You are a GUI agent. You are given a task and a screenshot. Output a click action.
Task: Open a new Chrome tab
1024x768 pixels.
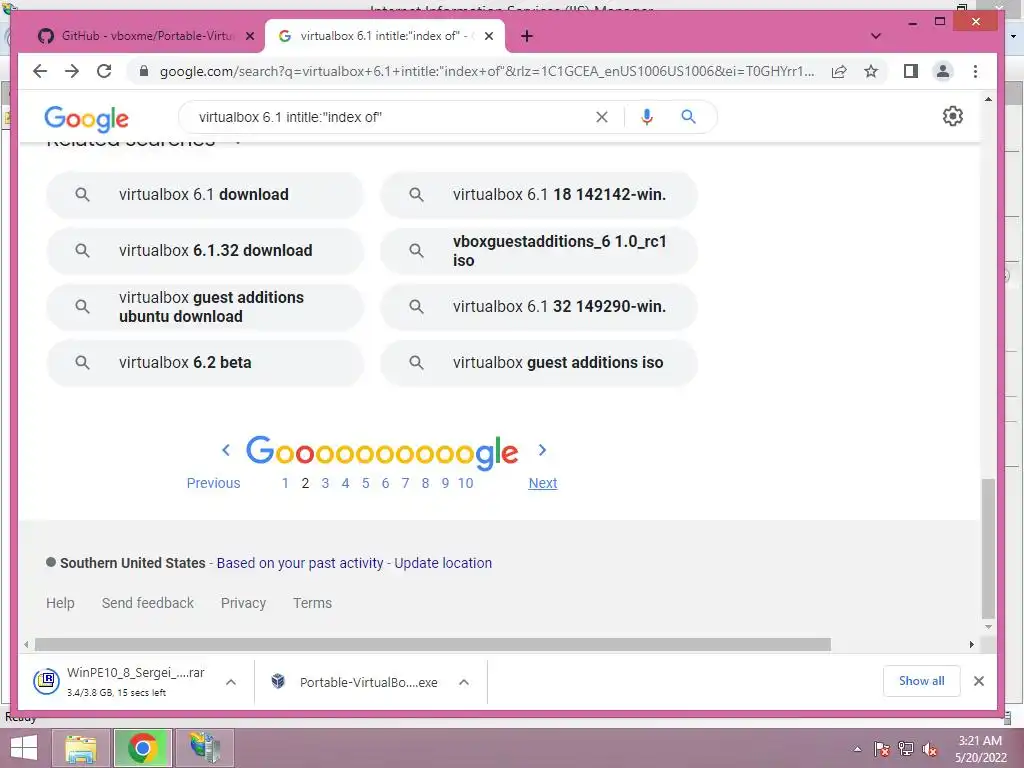click(527, 36)
